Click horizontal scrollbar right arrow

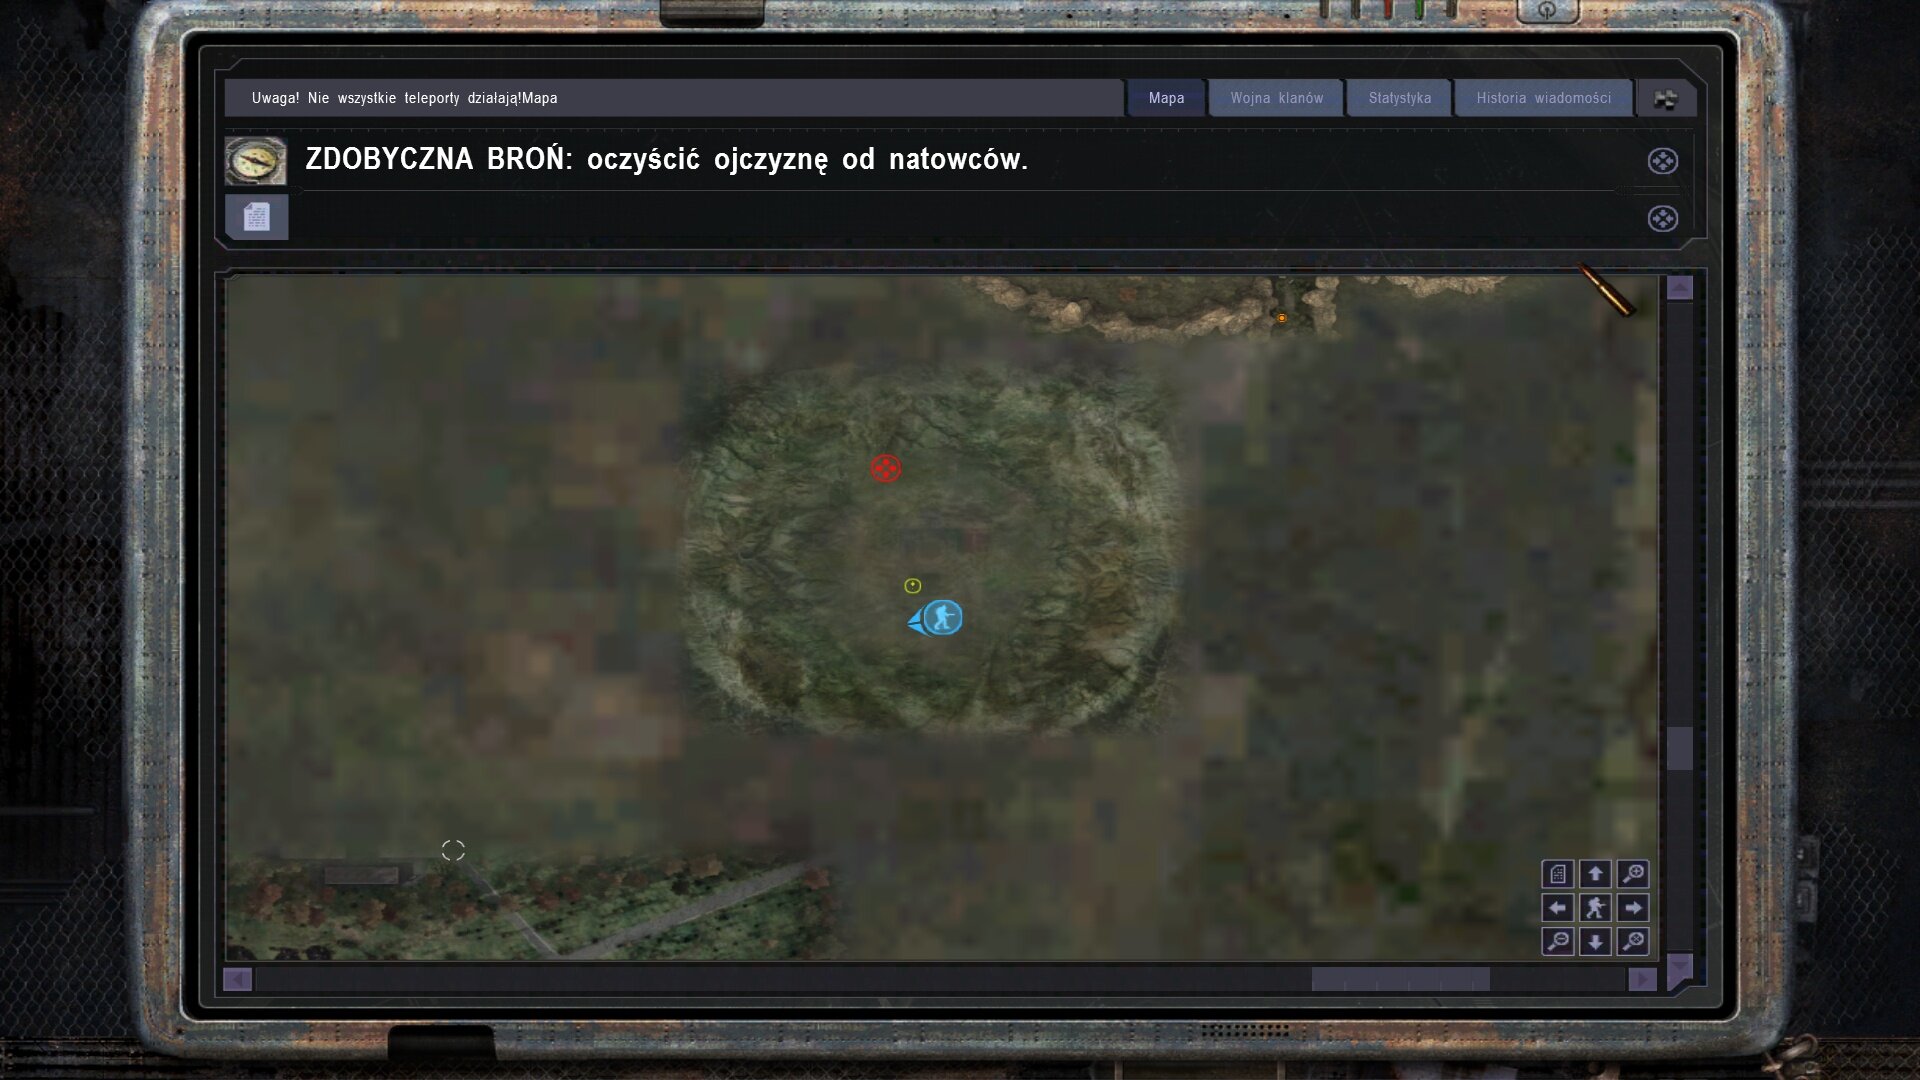point(1642,979)
